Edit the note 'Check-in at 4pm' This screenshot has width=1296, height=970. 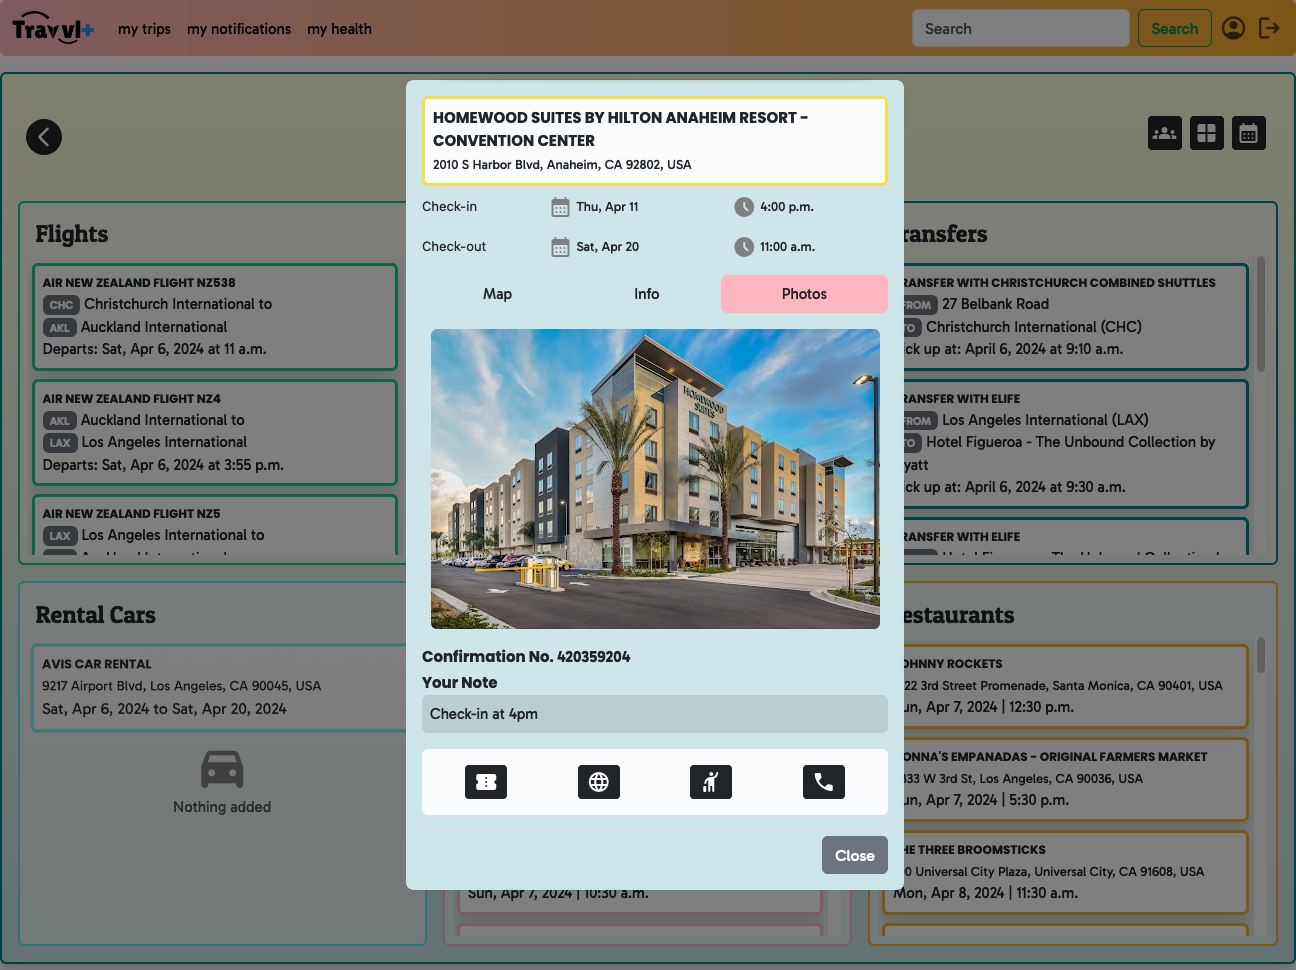(x=655, y=714)
